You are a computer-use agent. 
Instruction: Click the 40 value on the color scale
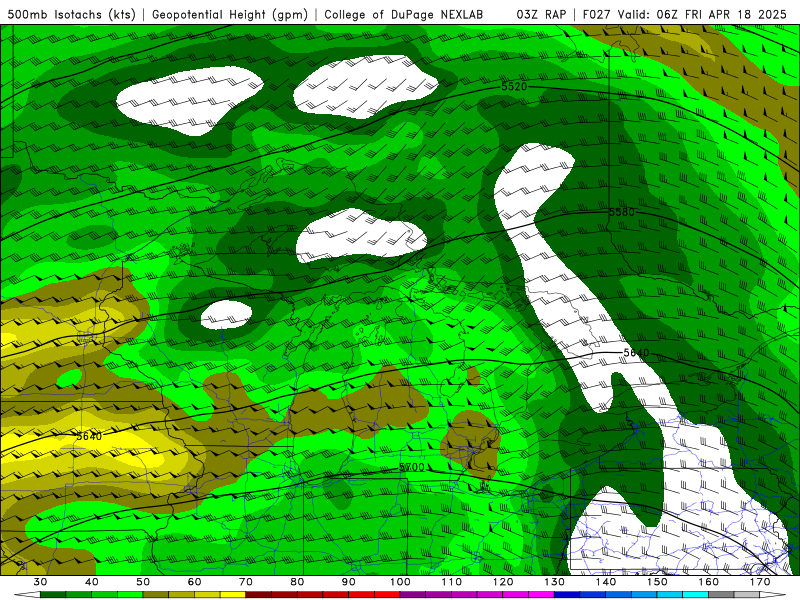pos(92,582)
